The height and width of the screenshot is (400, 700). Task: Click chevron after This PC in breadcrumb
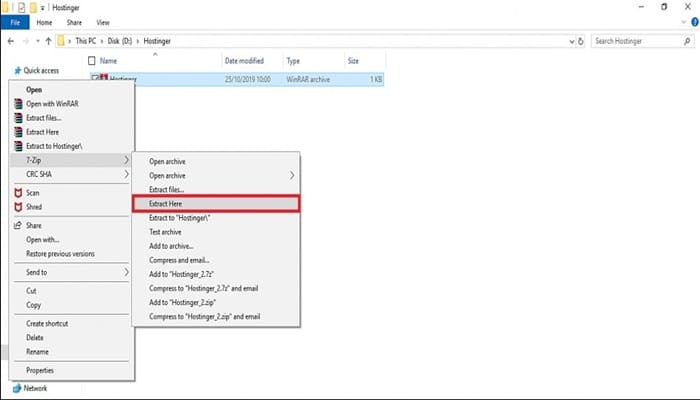(102, 41)
